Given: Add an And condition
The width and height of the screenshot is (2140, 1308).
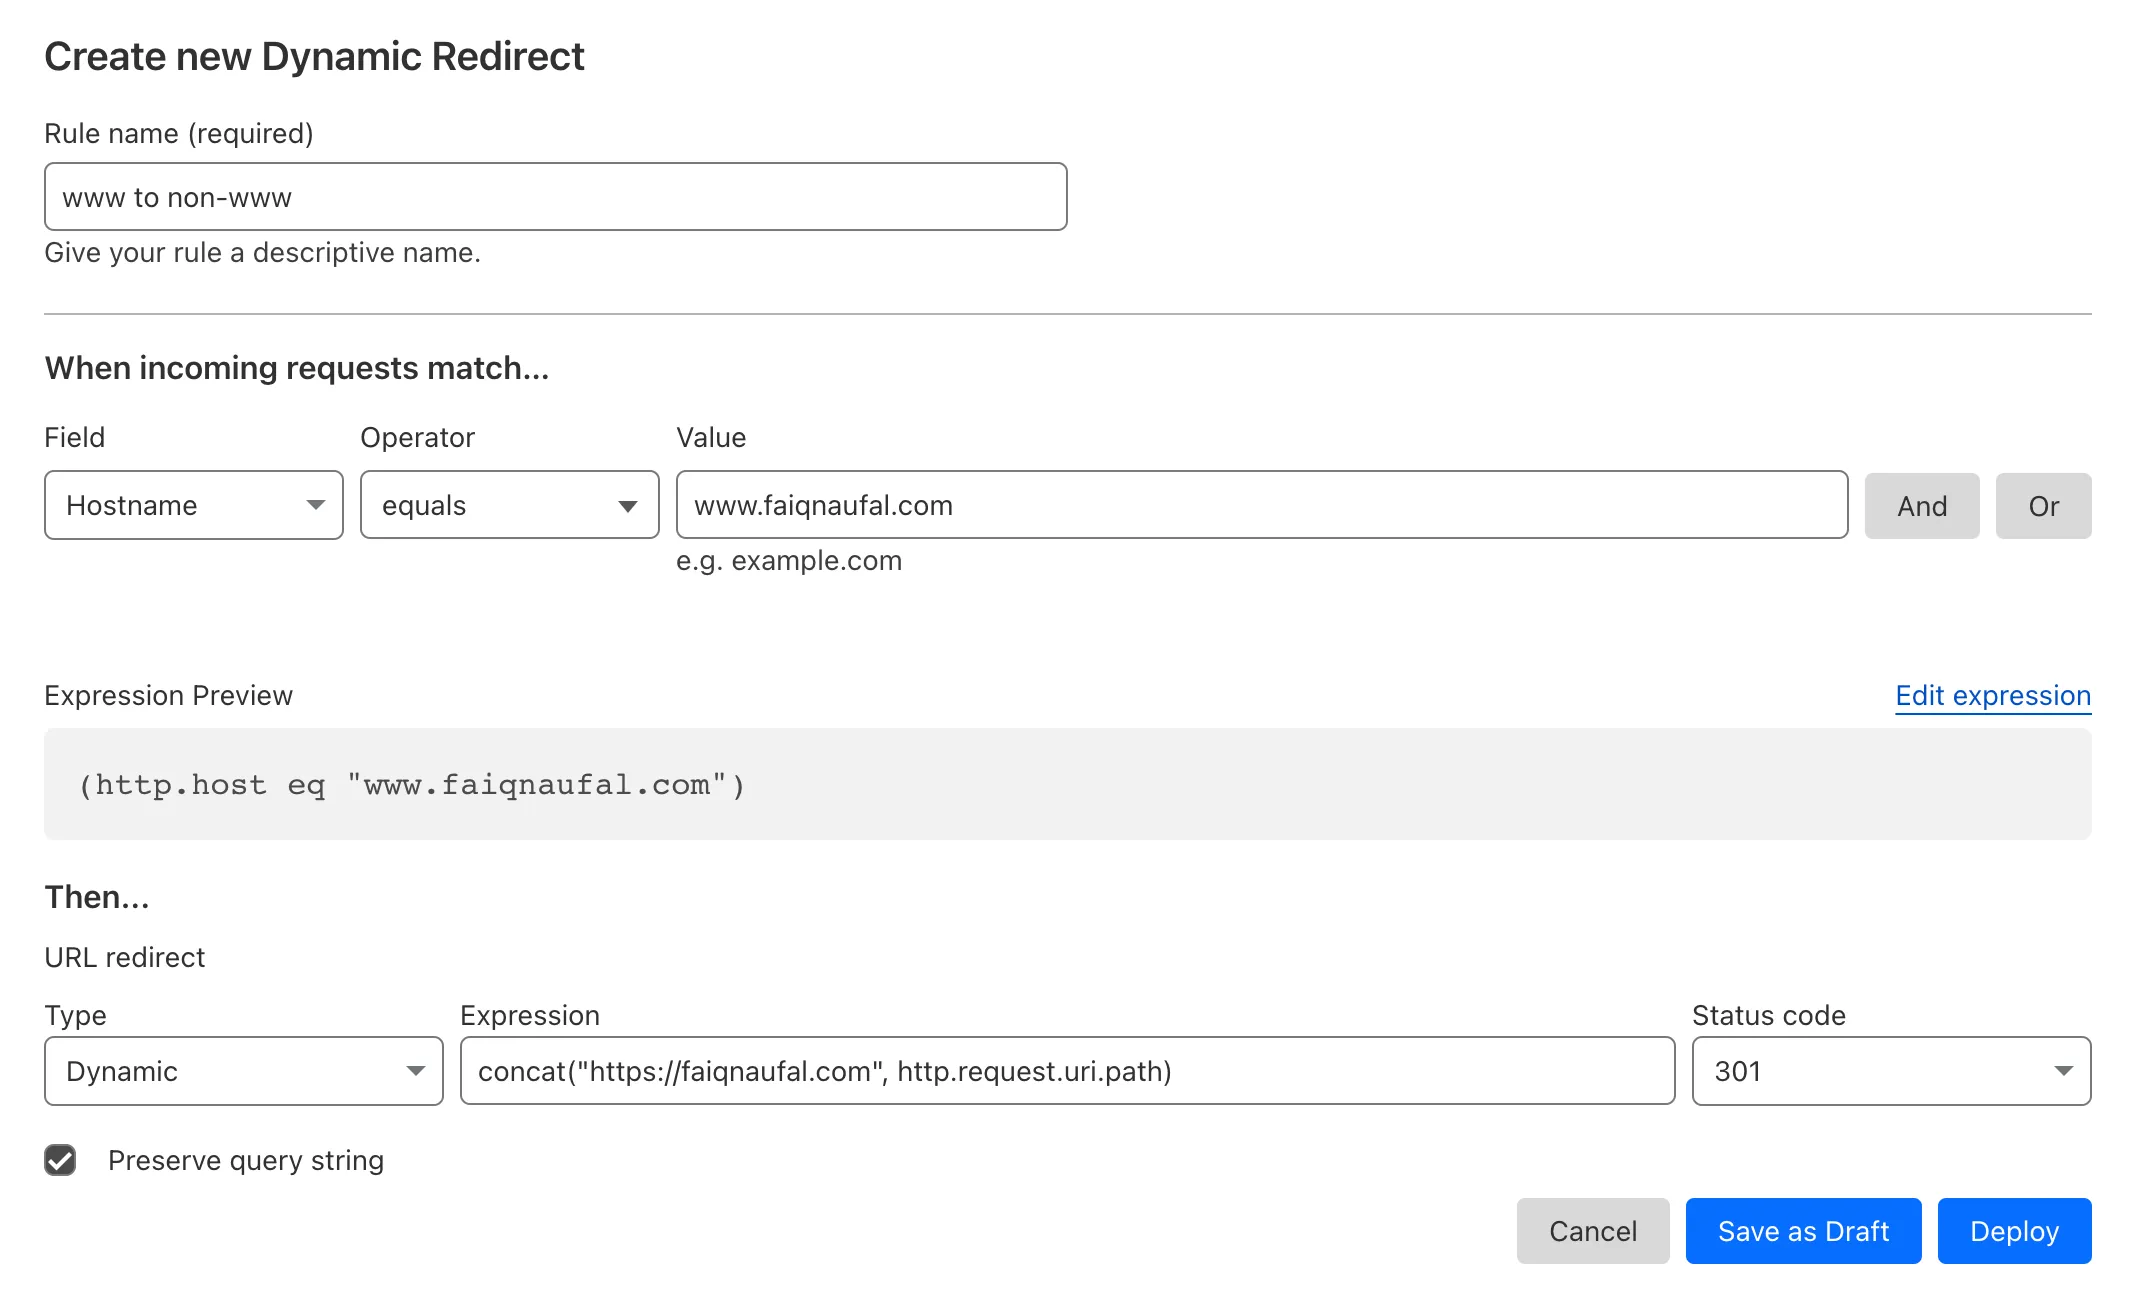Looking at the screenshot, I should pyautogui.click(x=1922, y=506).
